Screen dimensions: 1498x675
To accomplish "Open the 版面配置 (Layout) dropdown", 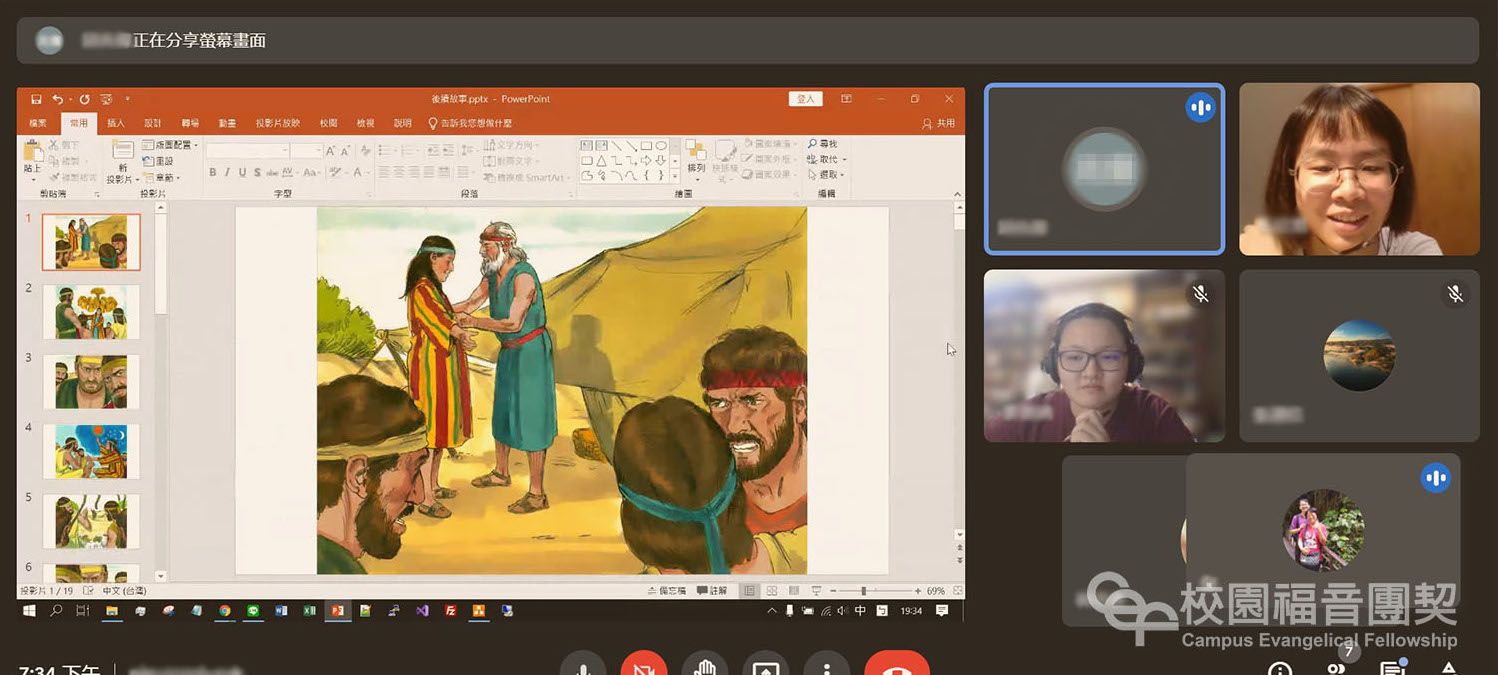I will pyautogui.click(x=170, y=145).
